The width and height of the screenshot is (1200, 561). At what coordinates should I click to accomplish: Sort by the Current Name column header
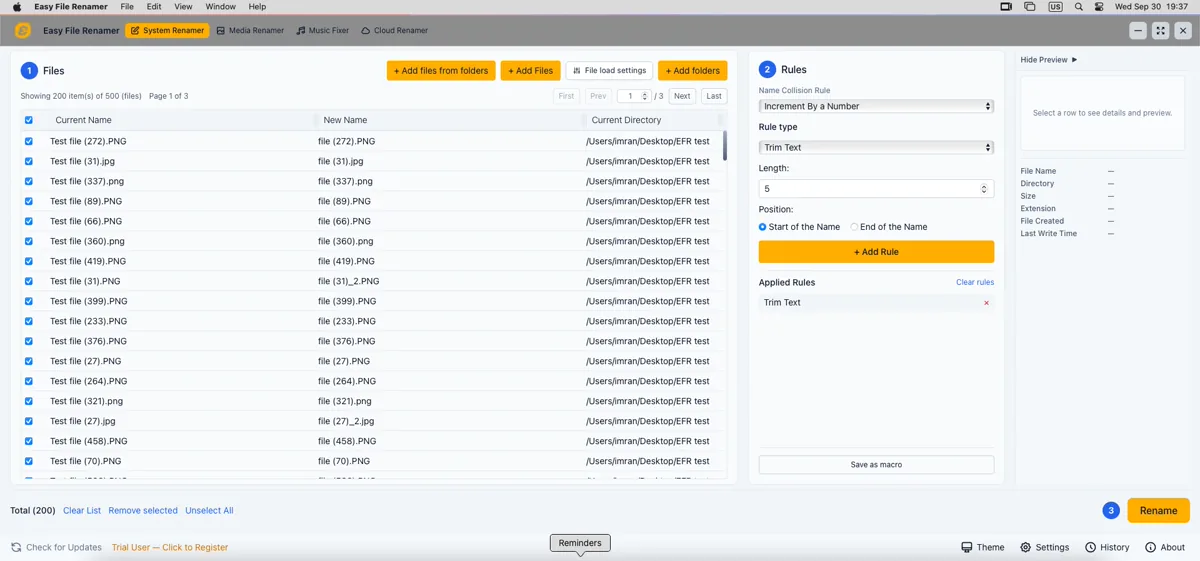coord(84,120)
